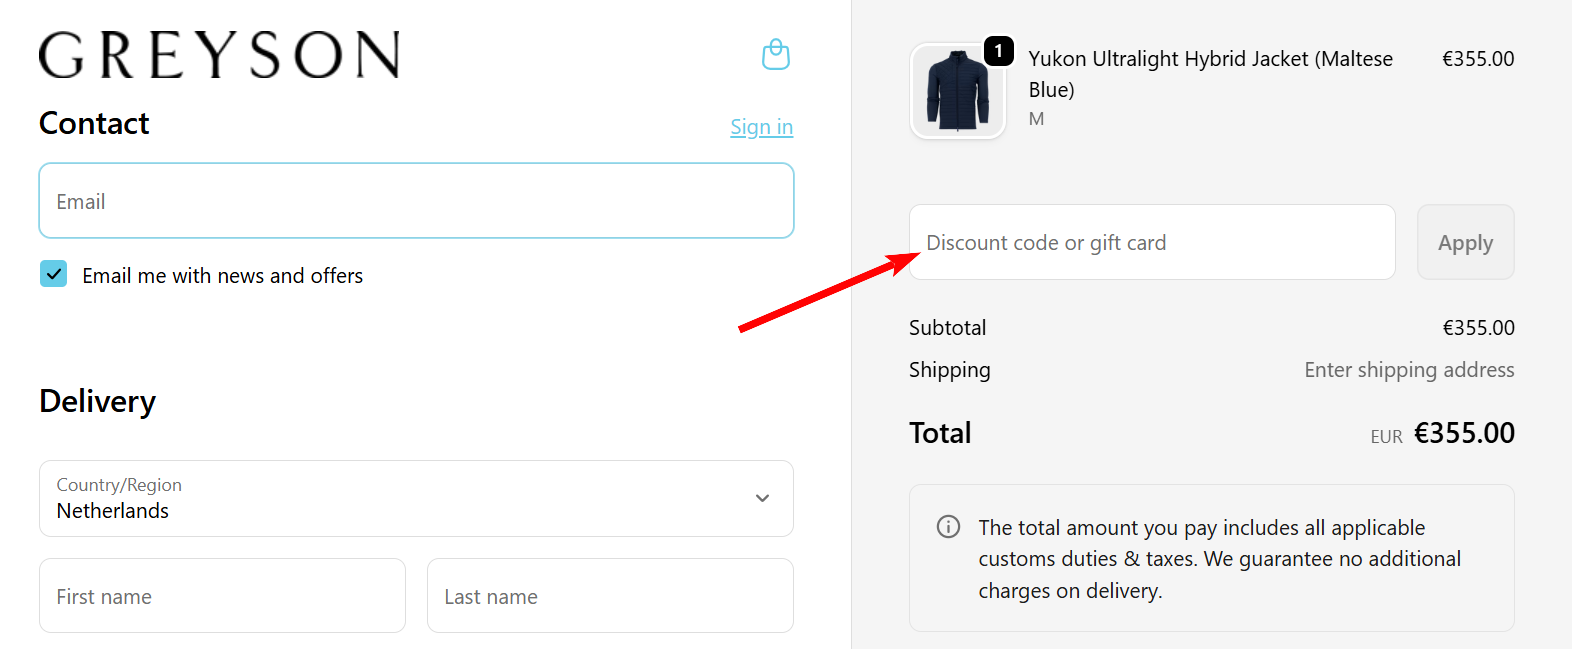The image size is (1572, 649).
Task: Expand the country selector chevron
Action: coord(761,498)
